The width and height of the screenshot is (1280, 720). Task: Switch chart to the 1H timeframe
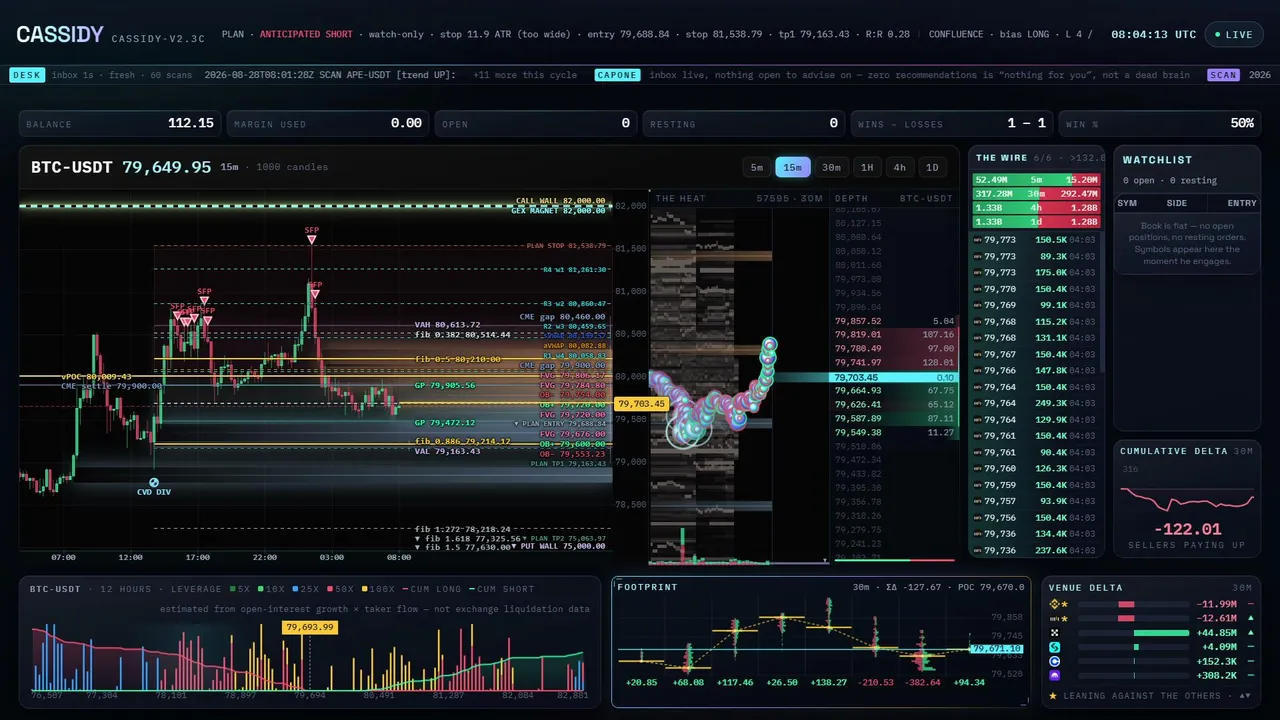867,167
